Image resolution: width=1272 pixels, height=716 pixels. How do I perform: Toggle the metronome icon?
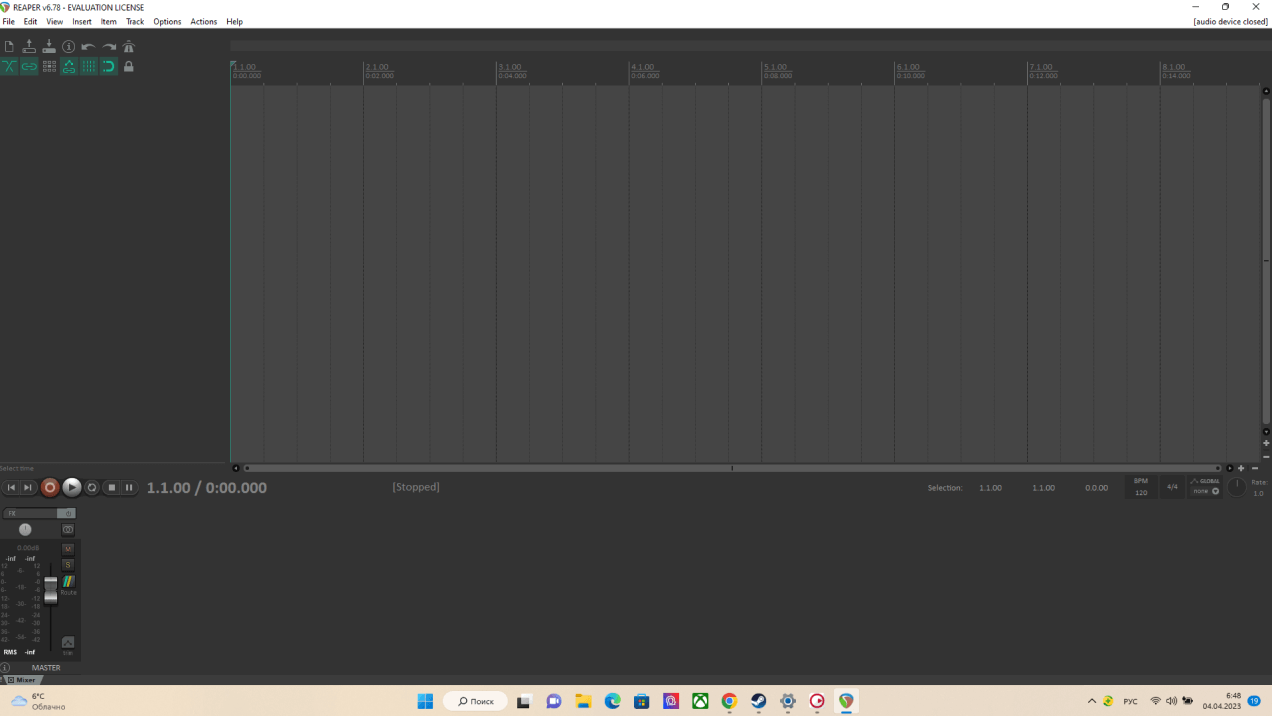[129, 47]
